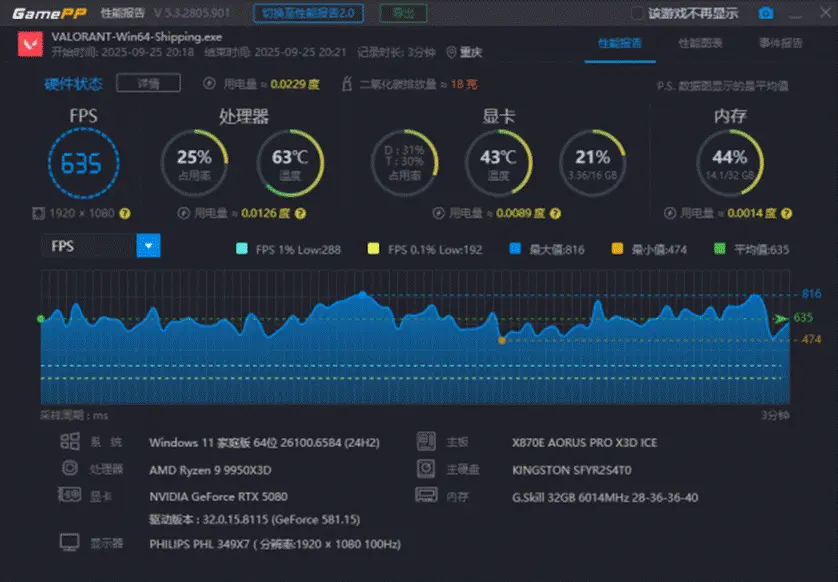Click the 详情 button beside 硬件状态
Viewport: 838px width, 582px height.
[x=148, y=83]
